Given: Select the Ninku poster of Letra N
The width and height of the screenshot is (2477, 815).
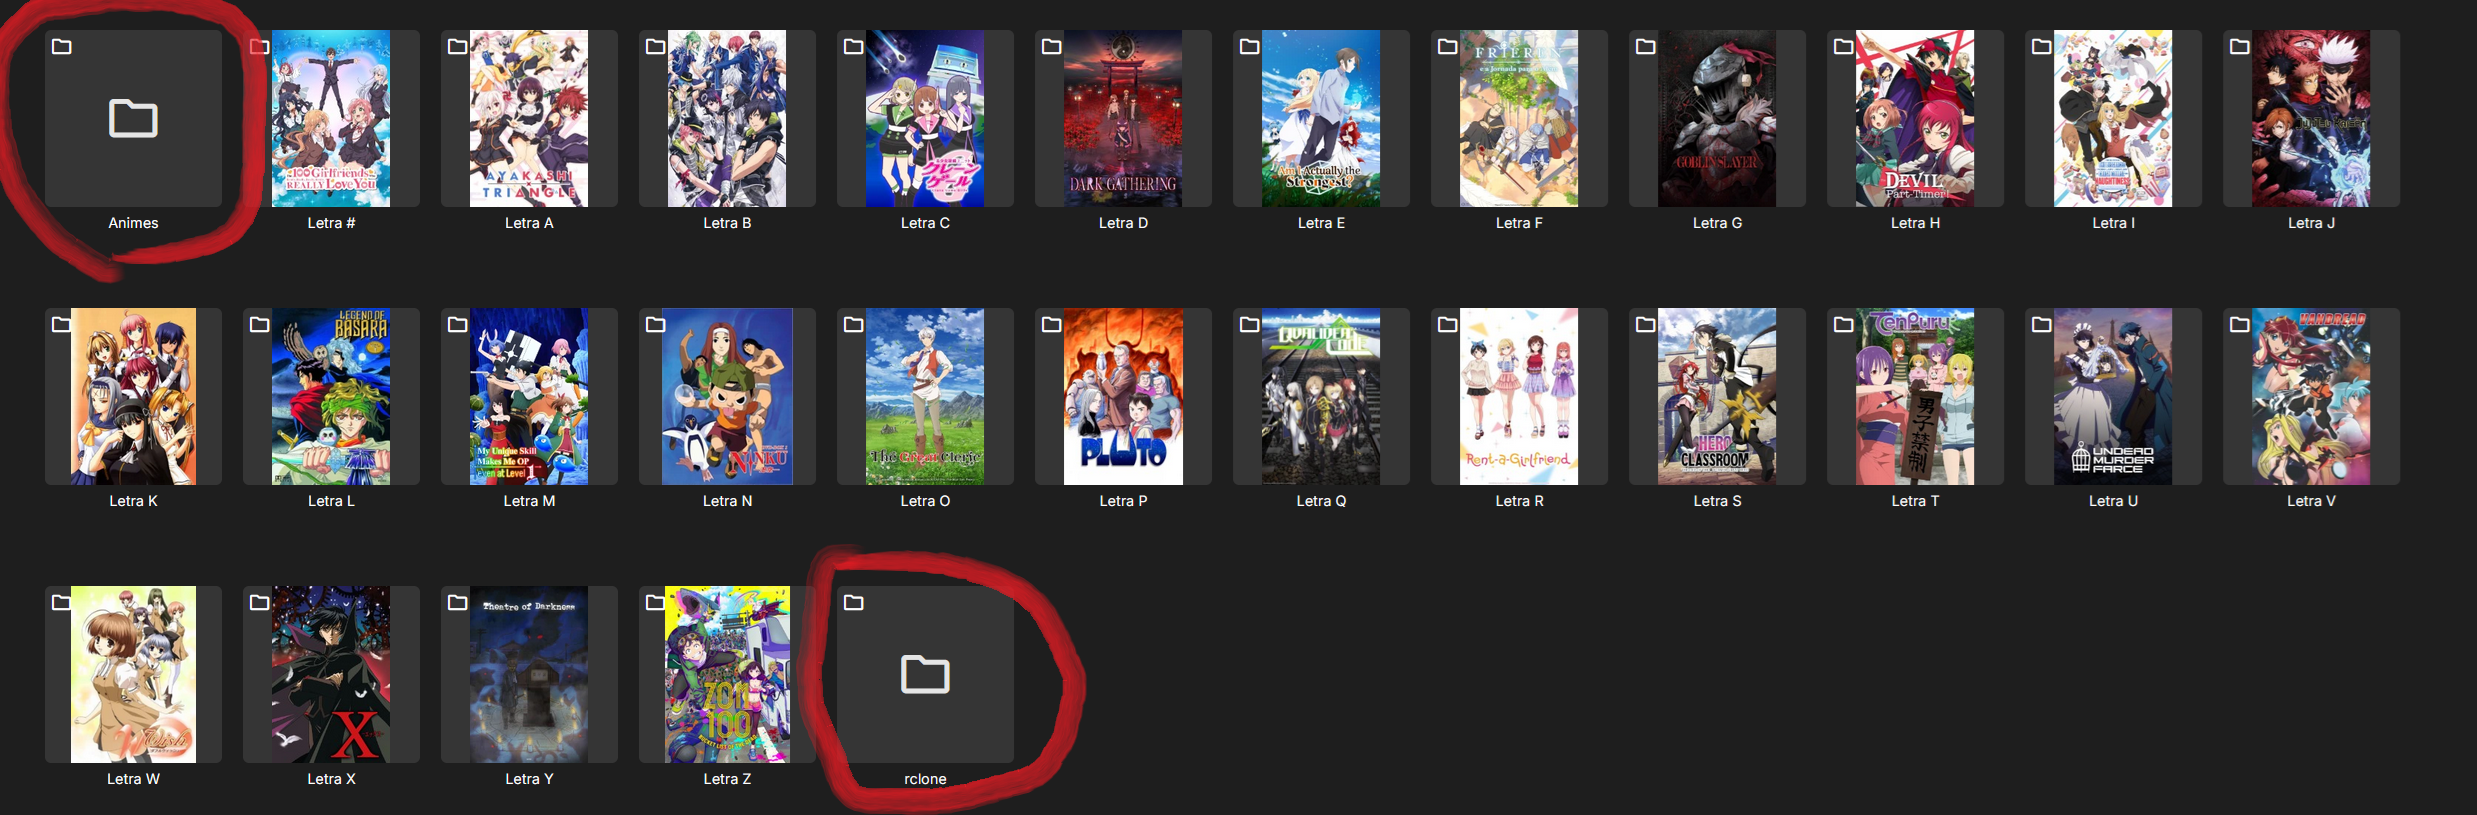Looking at the screenshot, I should pos(727,396).
